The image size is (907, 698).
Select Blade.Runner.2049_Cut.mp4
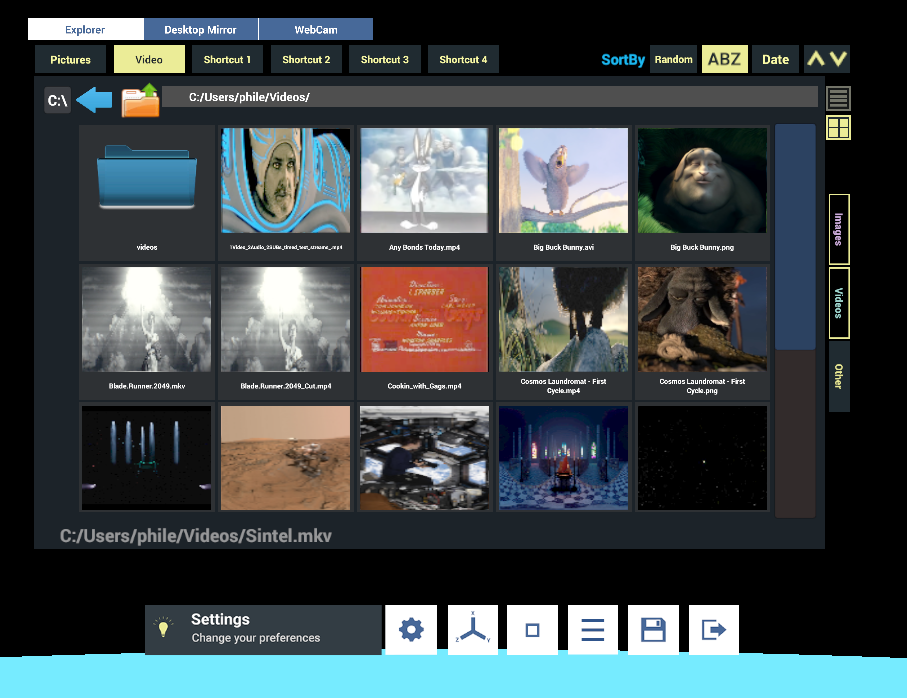coord(286,332)
